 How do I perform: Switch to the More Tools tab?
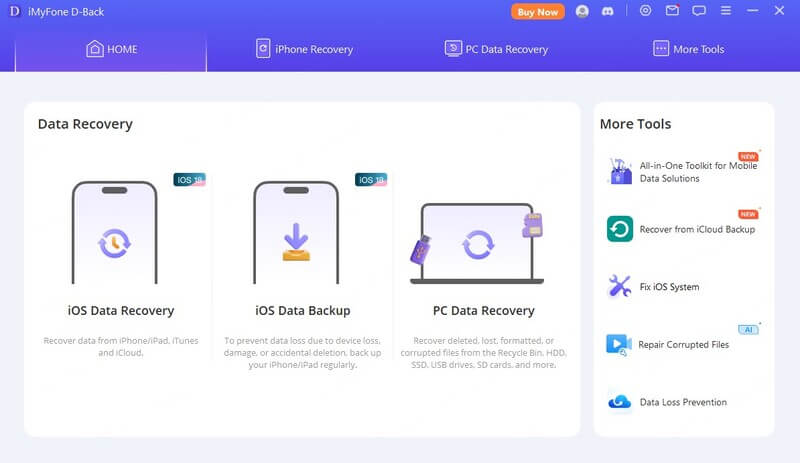(688, 50)
